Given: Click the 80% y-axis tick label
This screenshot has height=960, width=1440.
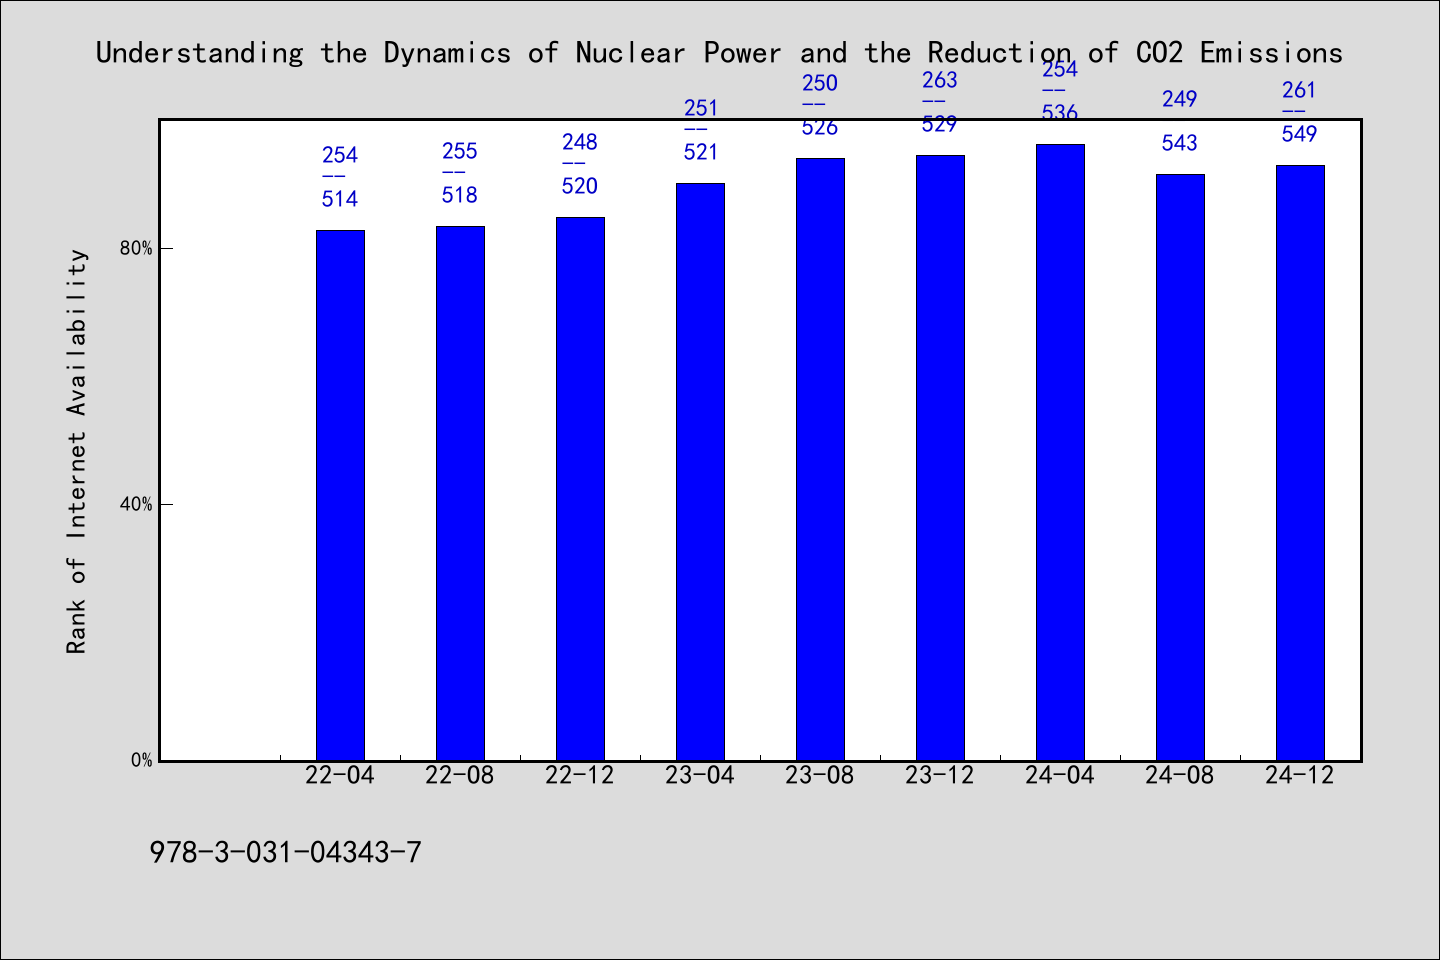Looking at the screenshot, I should pyautogui.click(x=136, y=248).
